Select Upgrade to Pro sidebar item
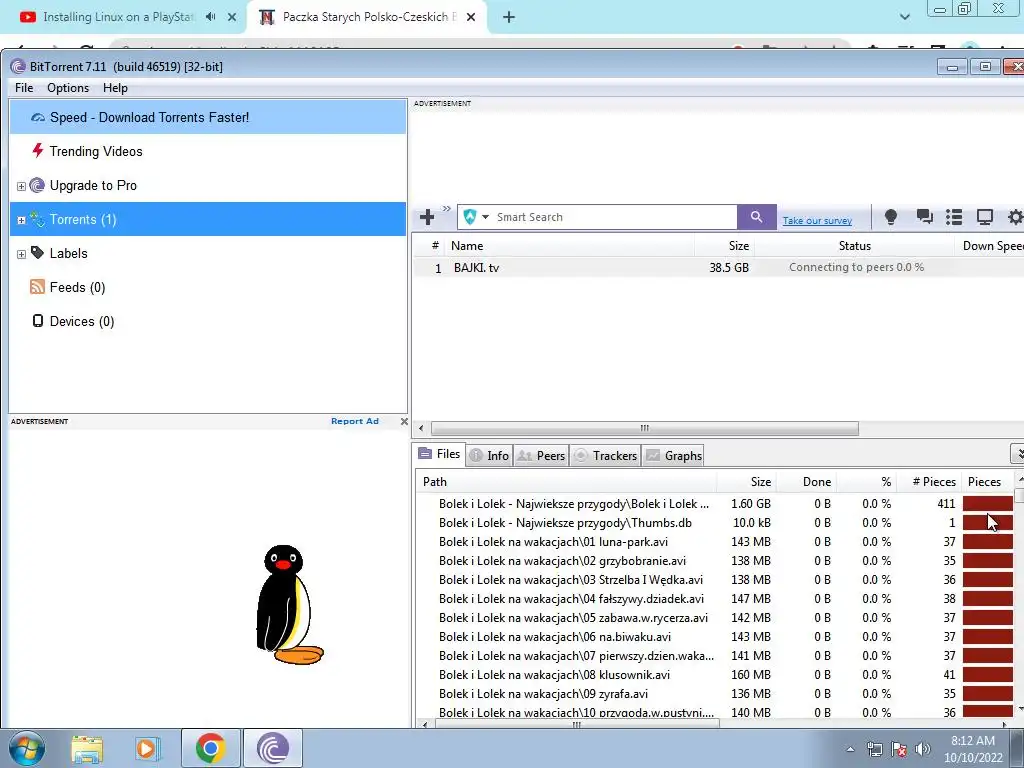The width and height of the screenshot is (1024, 768). coord(93,185)
